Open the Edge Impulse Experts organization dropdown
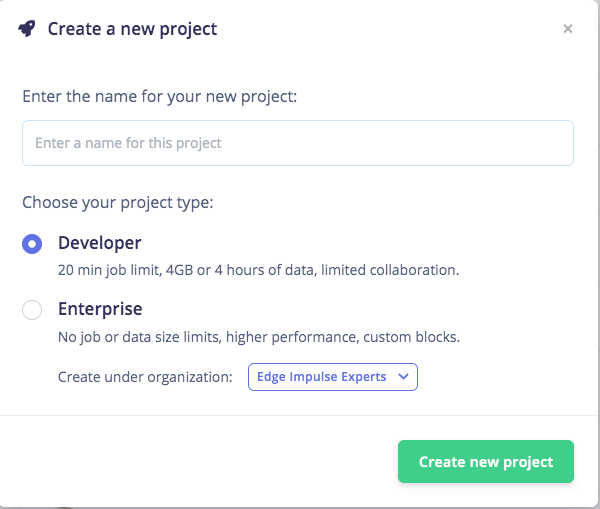Image resolution: width=600 pixels, height=509 pixels. tap(332, 376)
